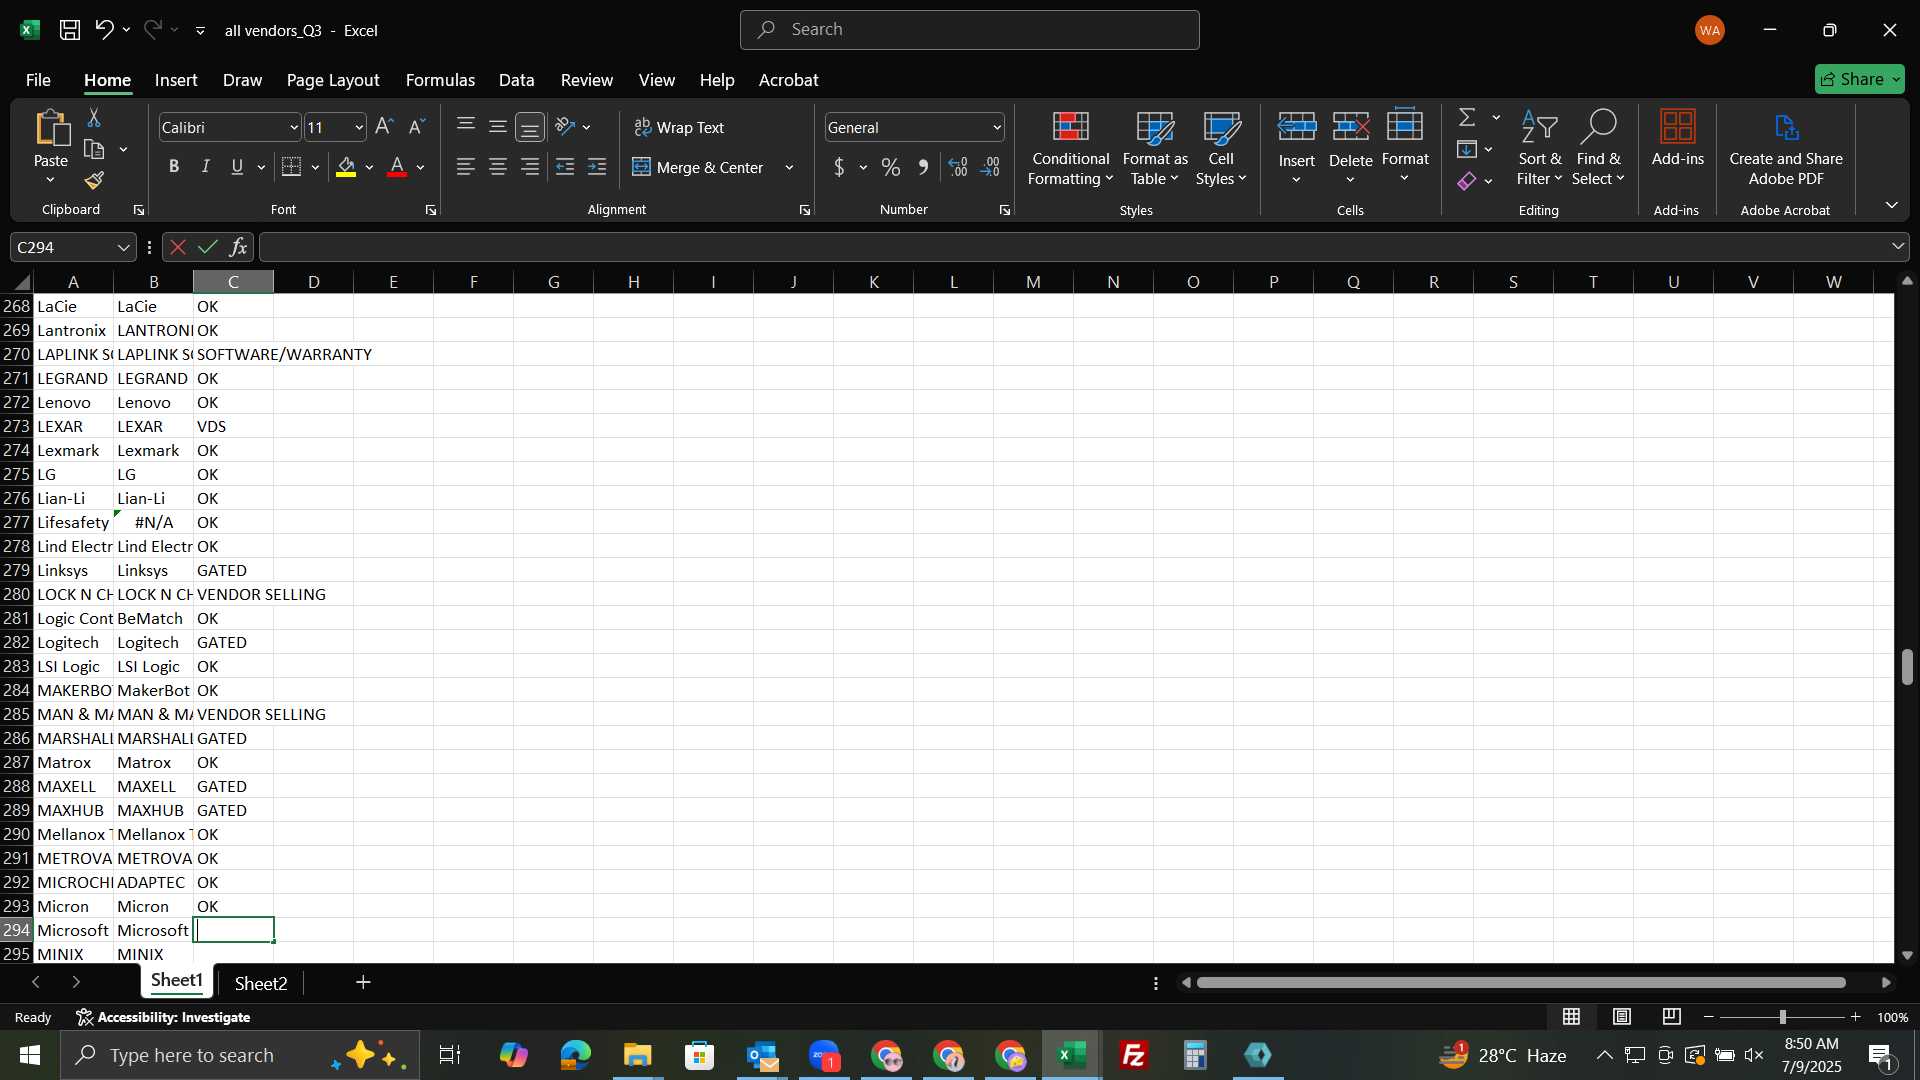Screen dimensions: 1920x1080
Task: Click the Search box in title bar
Action: 969,30
